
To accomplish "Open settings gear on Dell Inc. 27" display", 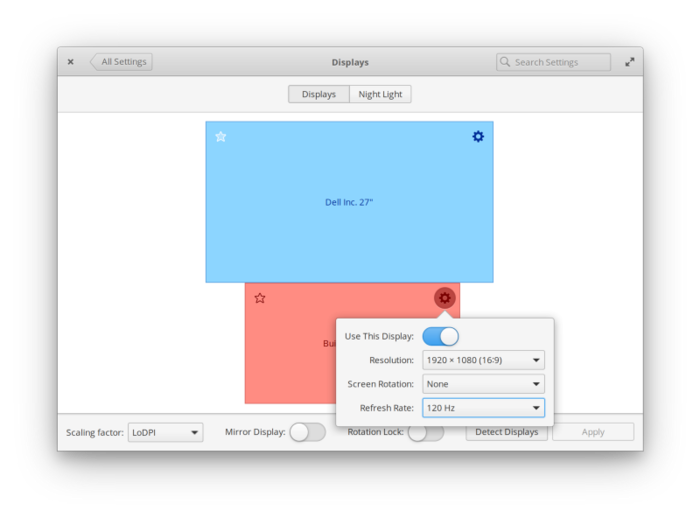I will (x=478, y=136).
